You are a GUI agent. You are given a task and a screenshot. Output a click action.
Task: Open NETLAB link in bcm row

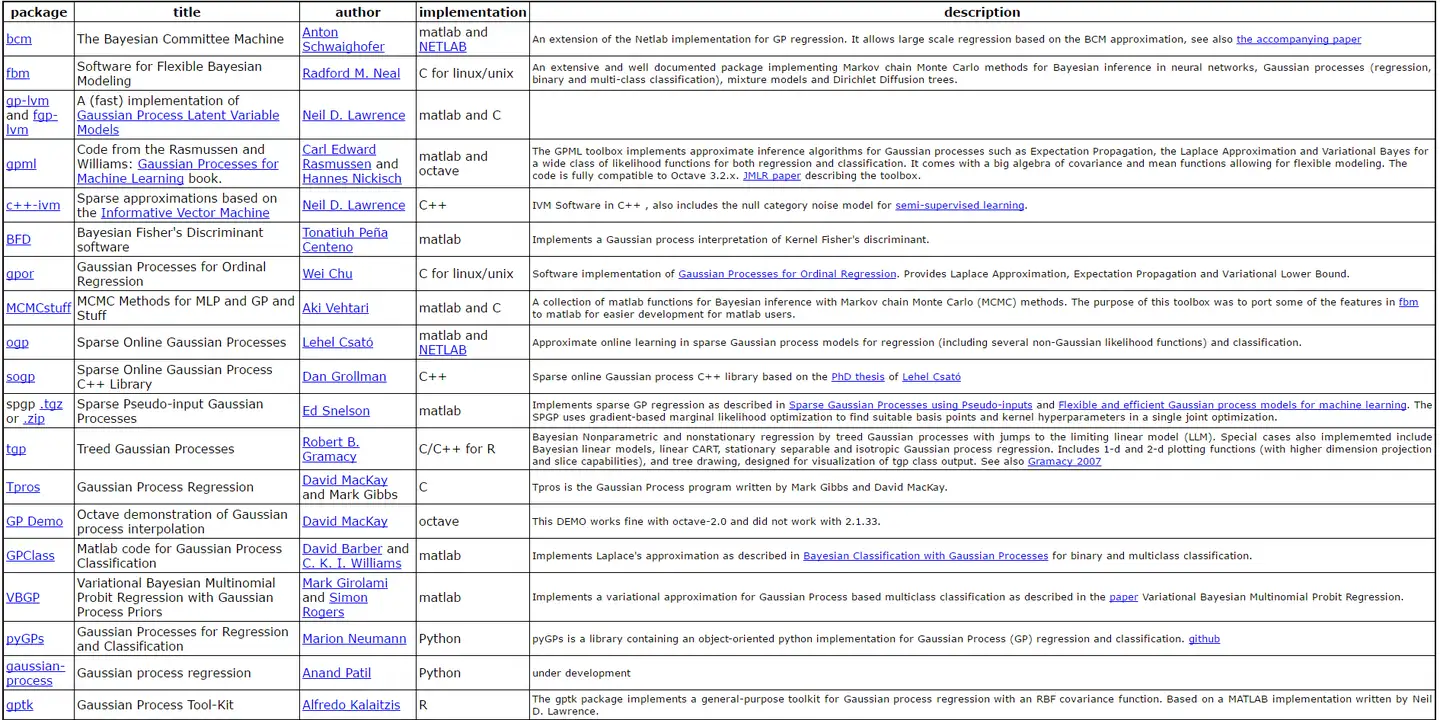443,47
